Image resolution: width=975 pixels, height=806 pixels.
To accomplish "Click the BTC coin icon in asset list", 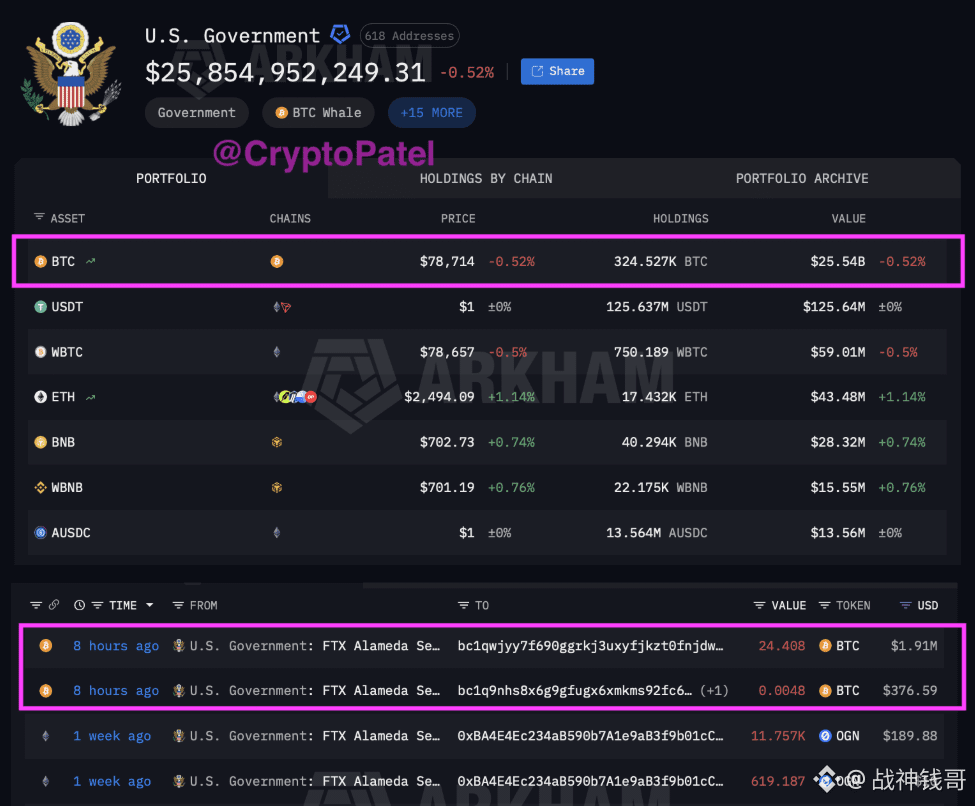I will [x=40, y=261].
